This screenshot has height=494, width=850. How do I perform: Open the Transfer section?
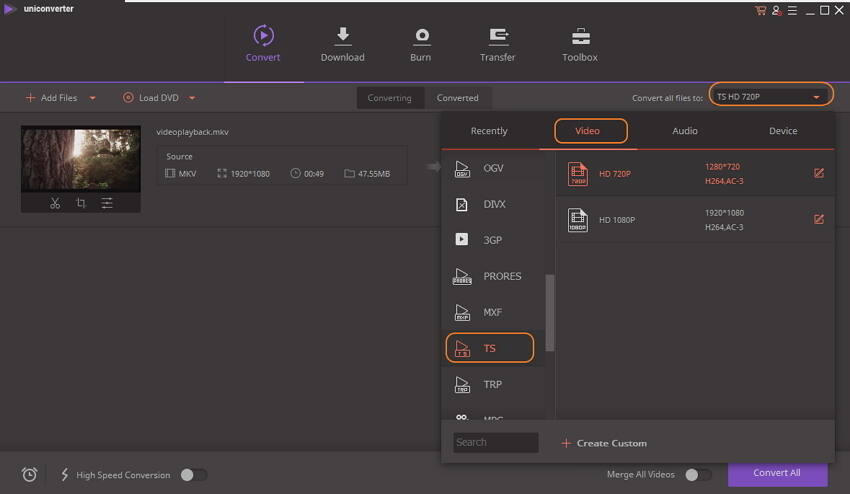coord(498,44)
